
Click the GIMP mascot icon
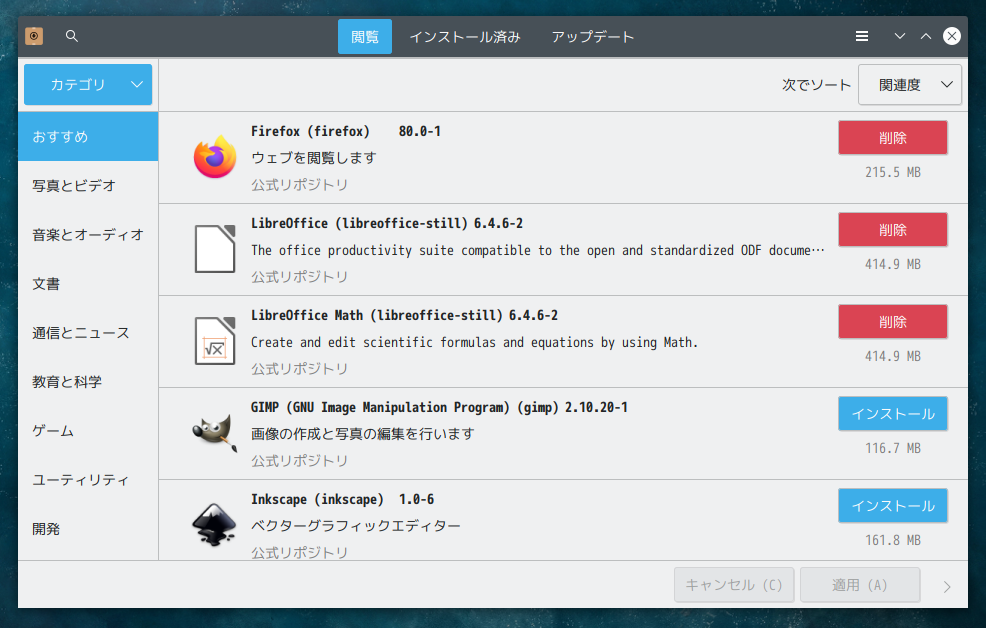pyautogui.click(x=214, y=432)
